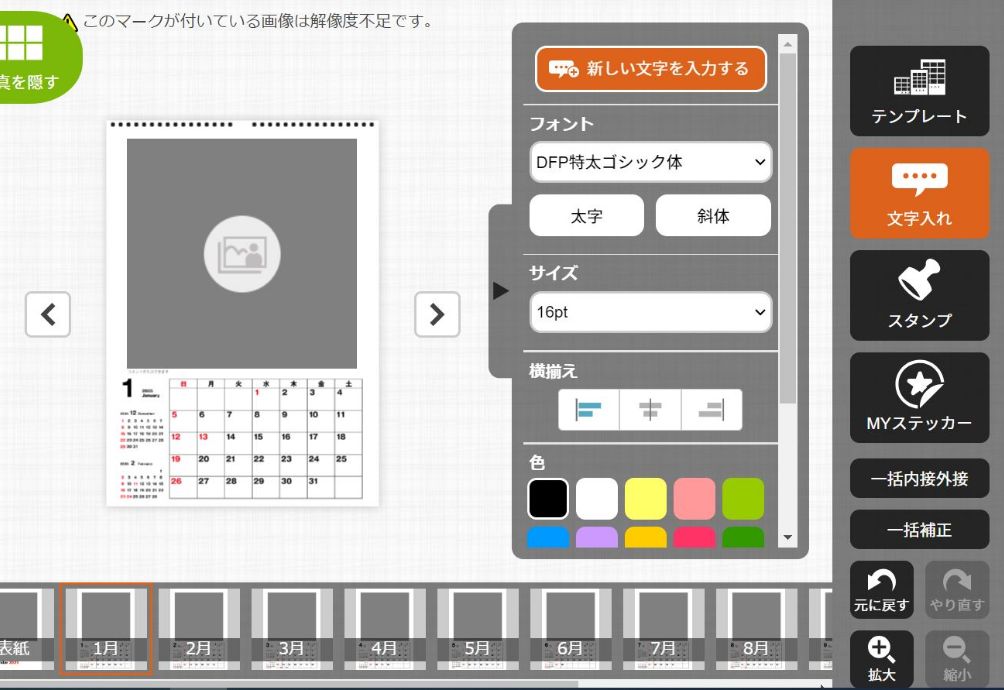Select the 5月 page thumbnail
The width and height of the screenshot is (1004, 690).
point(478,629)
